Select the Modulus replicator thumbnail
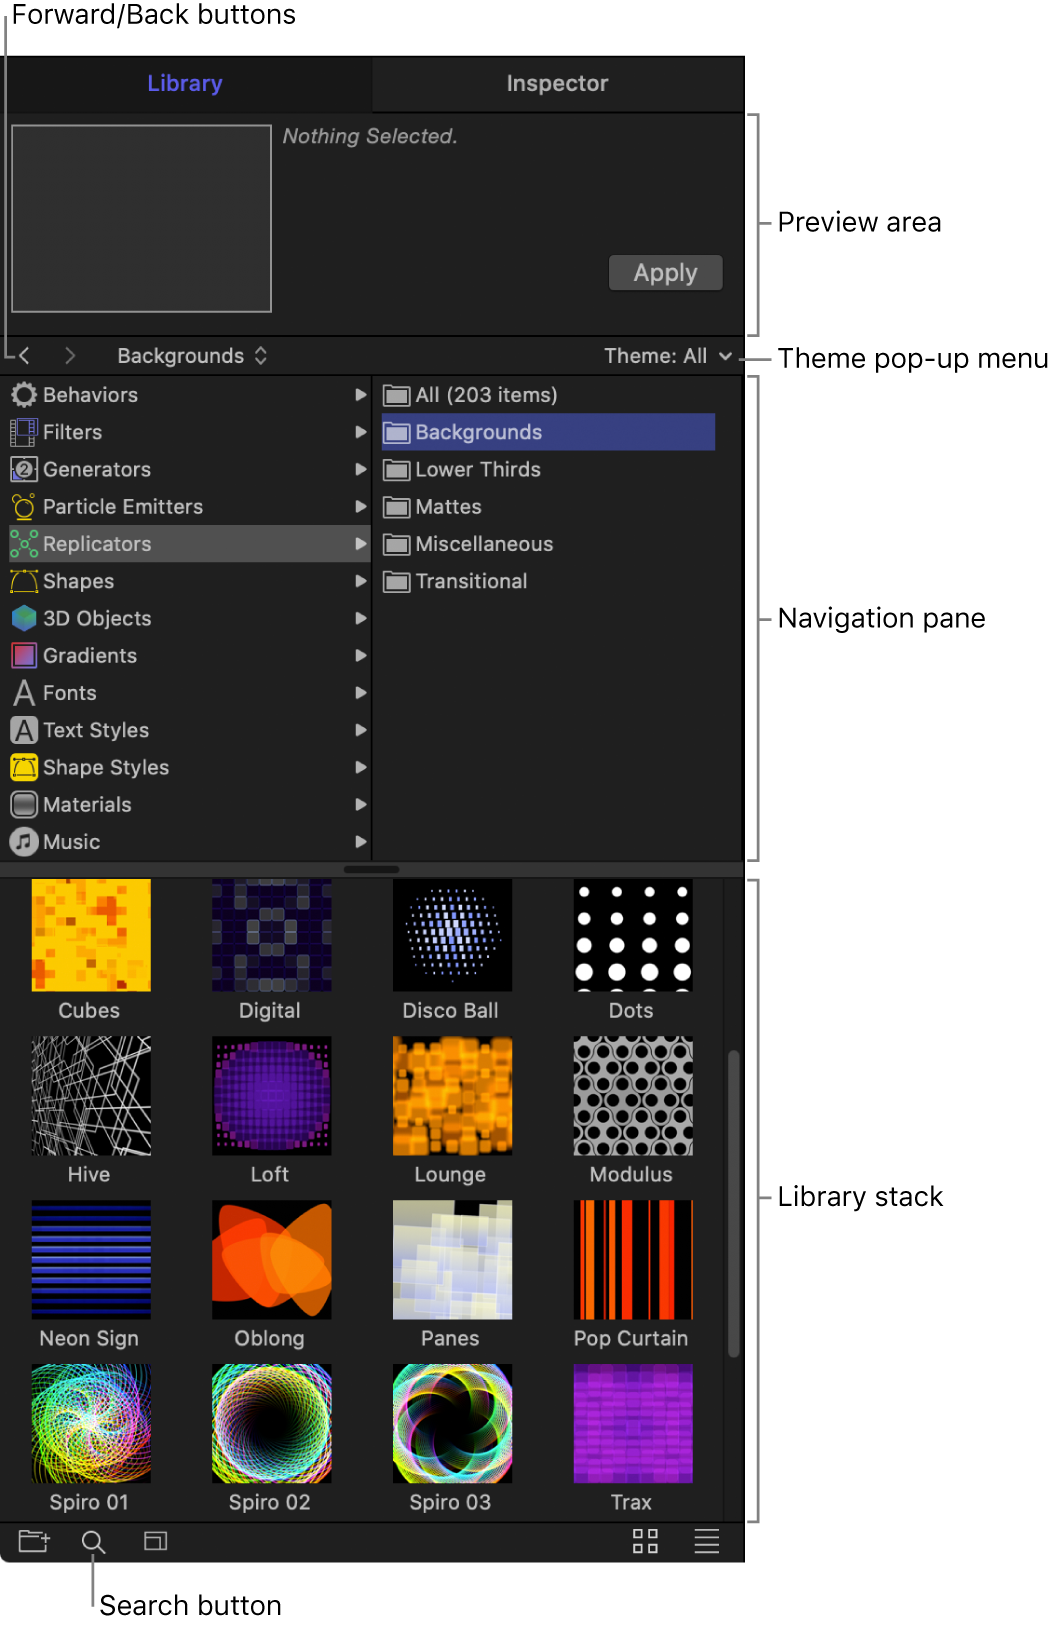Image resolution: width=1059 pixels, height=1628 pixels. 633,1096
